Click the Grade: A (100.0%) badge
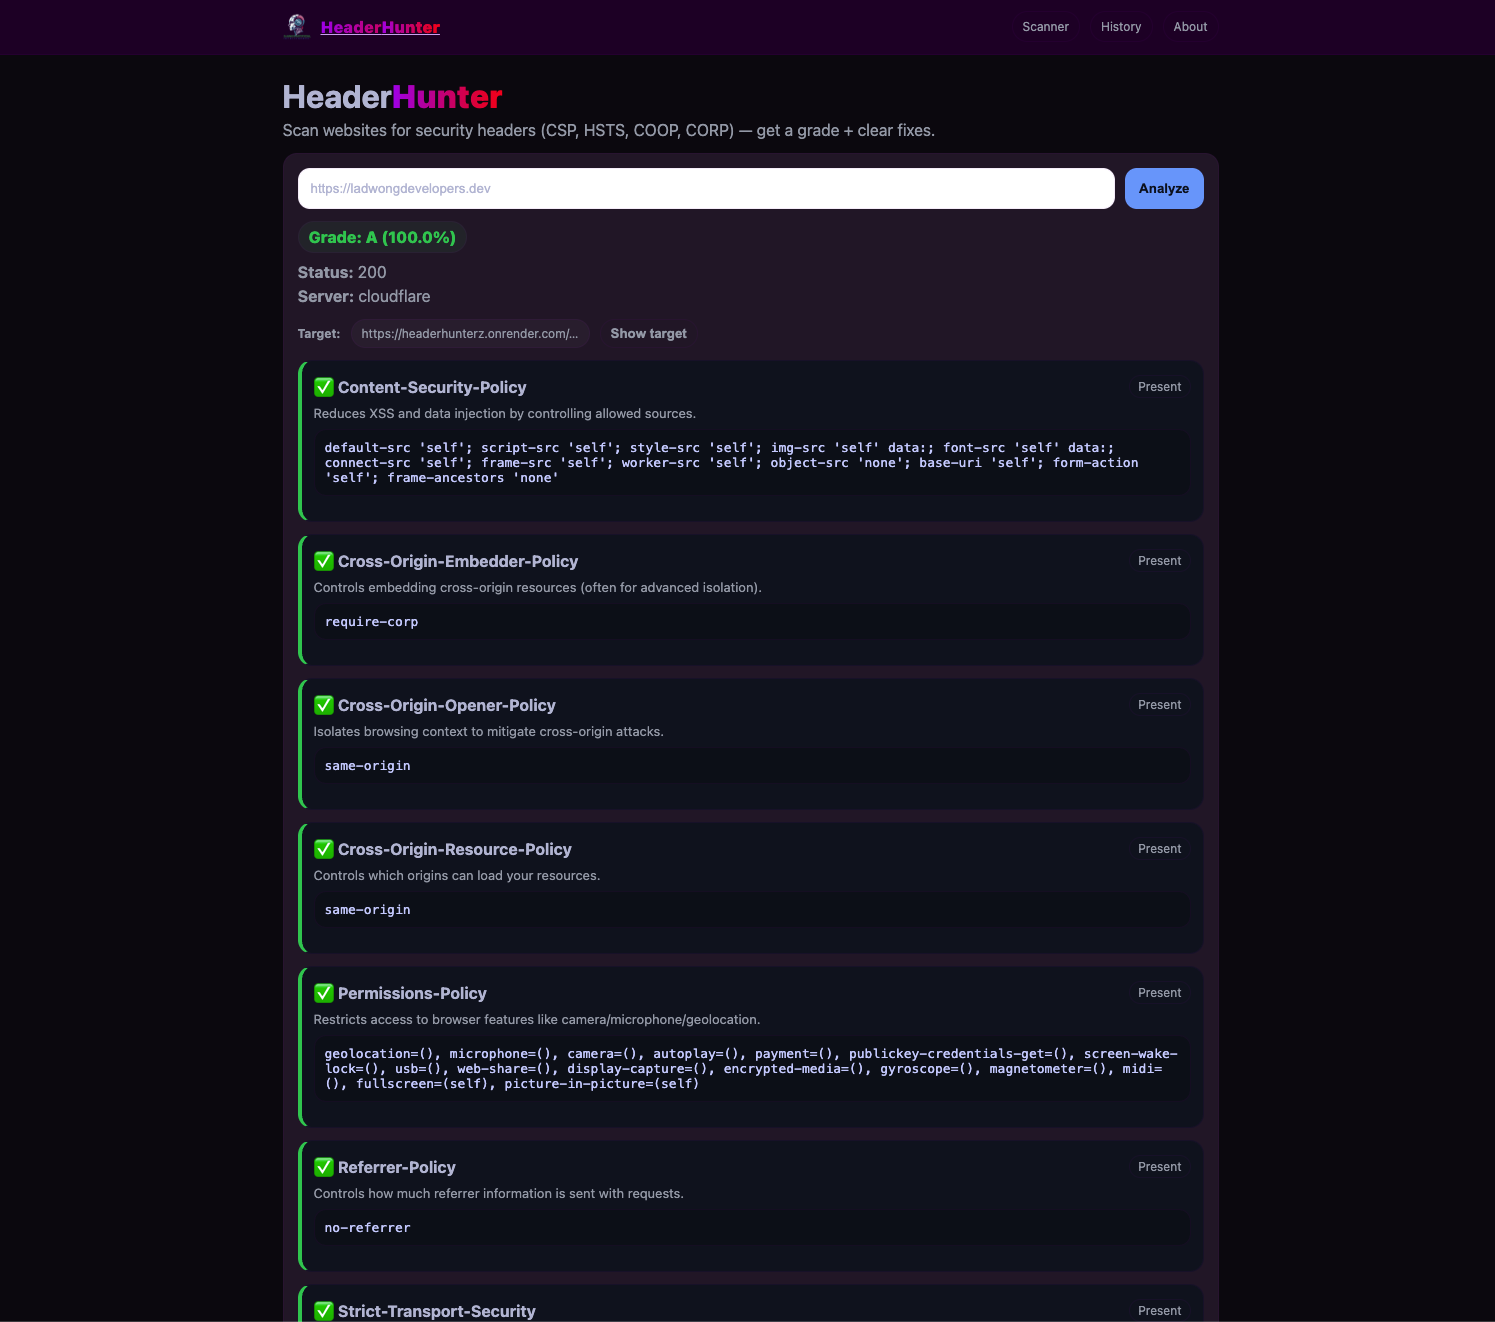1495x1322 pixels. 382,237
